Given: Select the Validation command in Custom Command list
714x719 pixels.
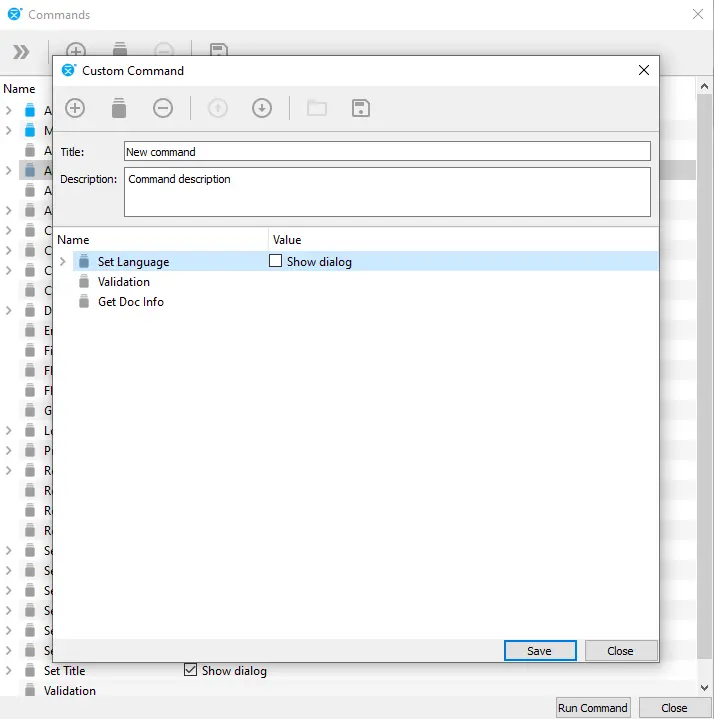Looking at the screenshot, I should 124,282.
